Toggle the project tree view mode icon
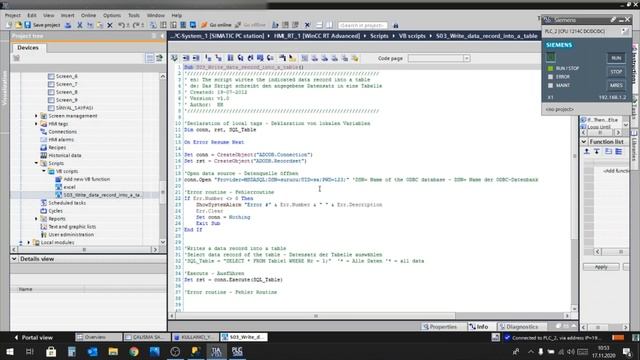 (x=150, y=58)
